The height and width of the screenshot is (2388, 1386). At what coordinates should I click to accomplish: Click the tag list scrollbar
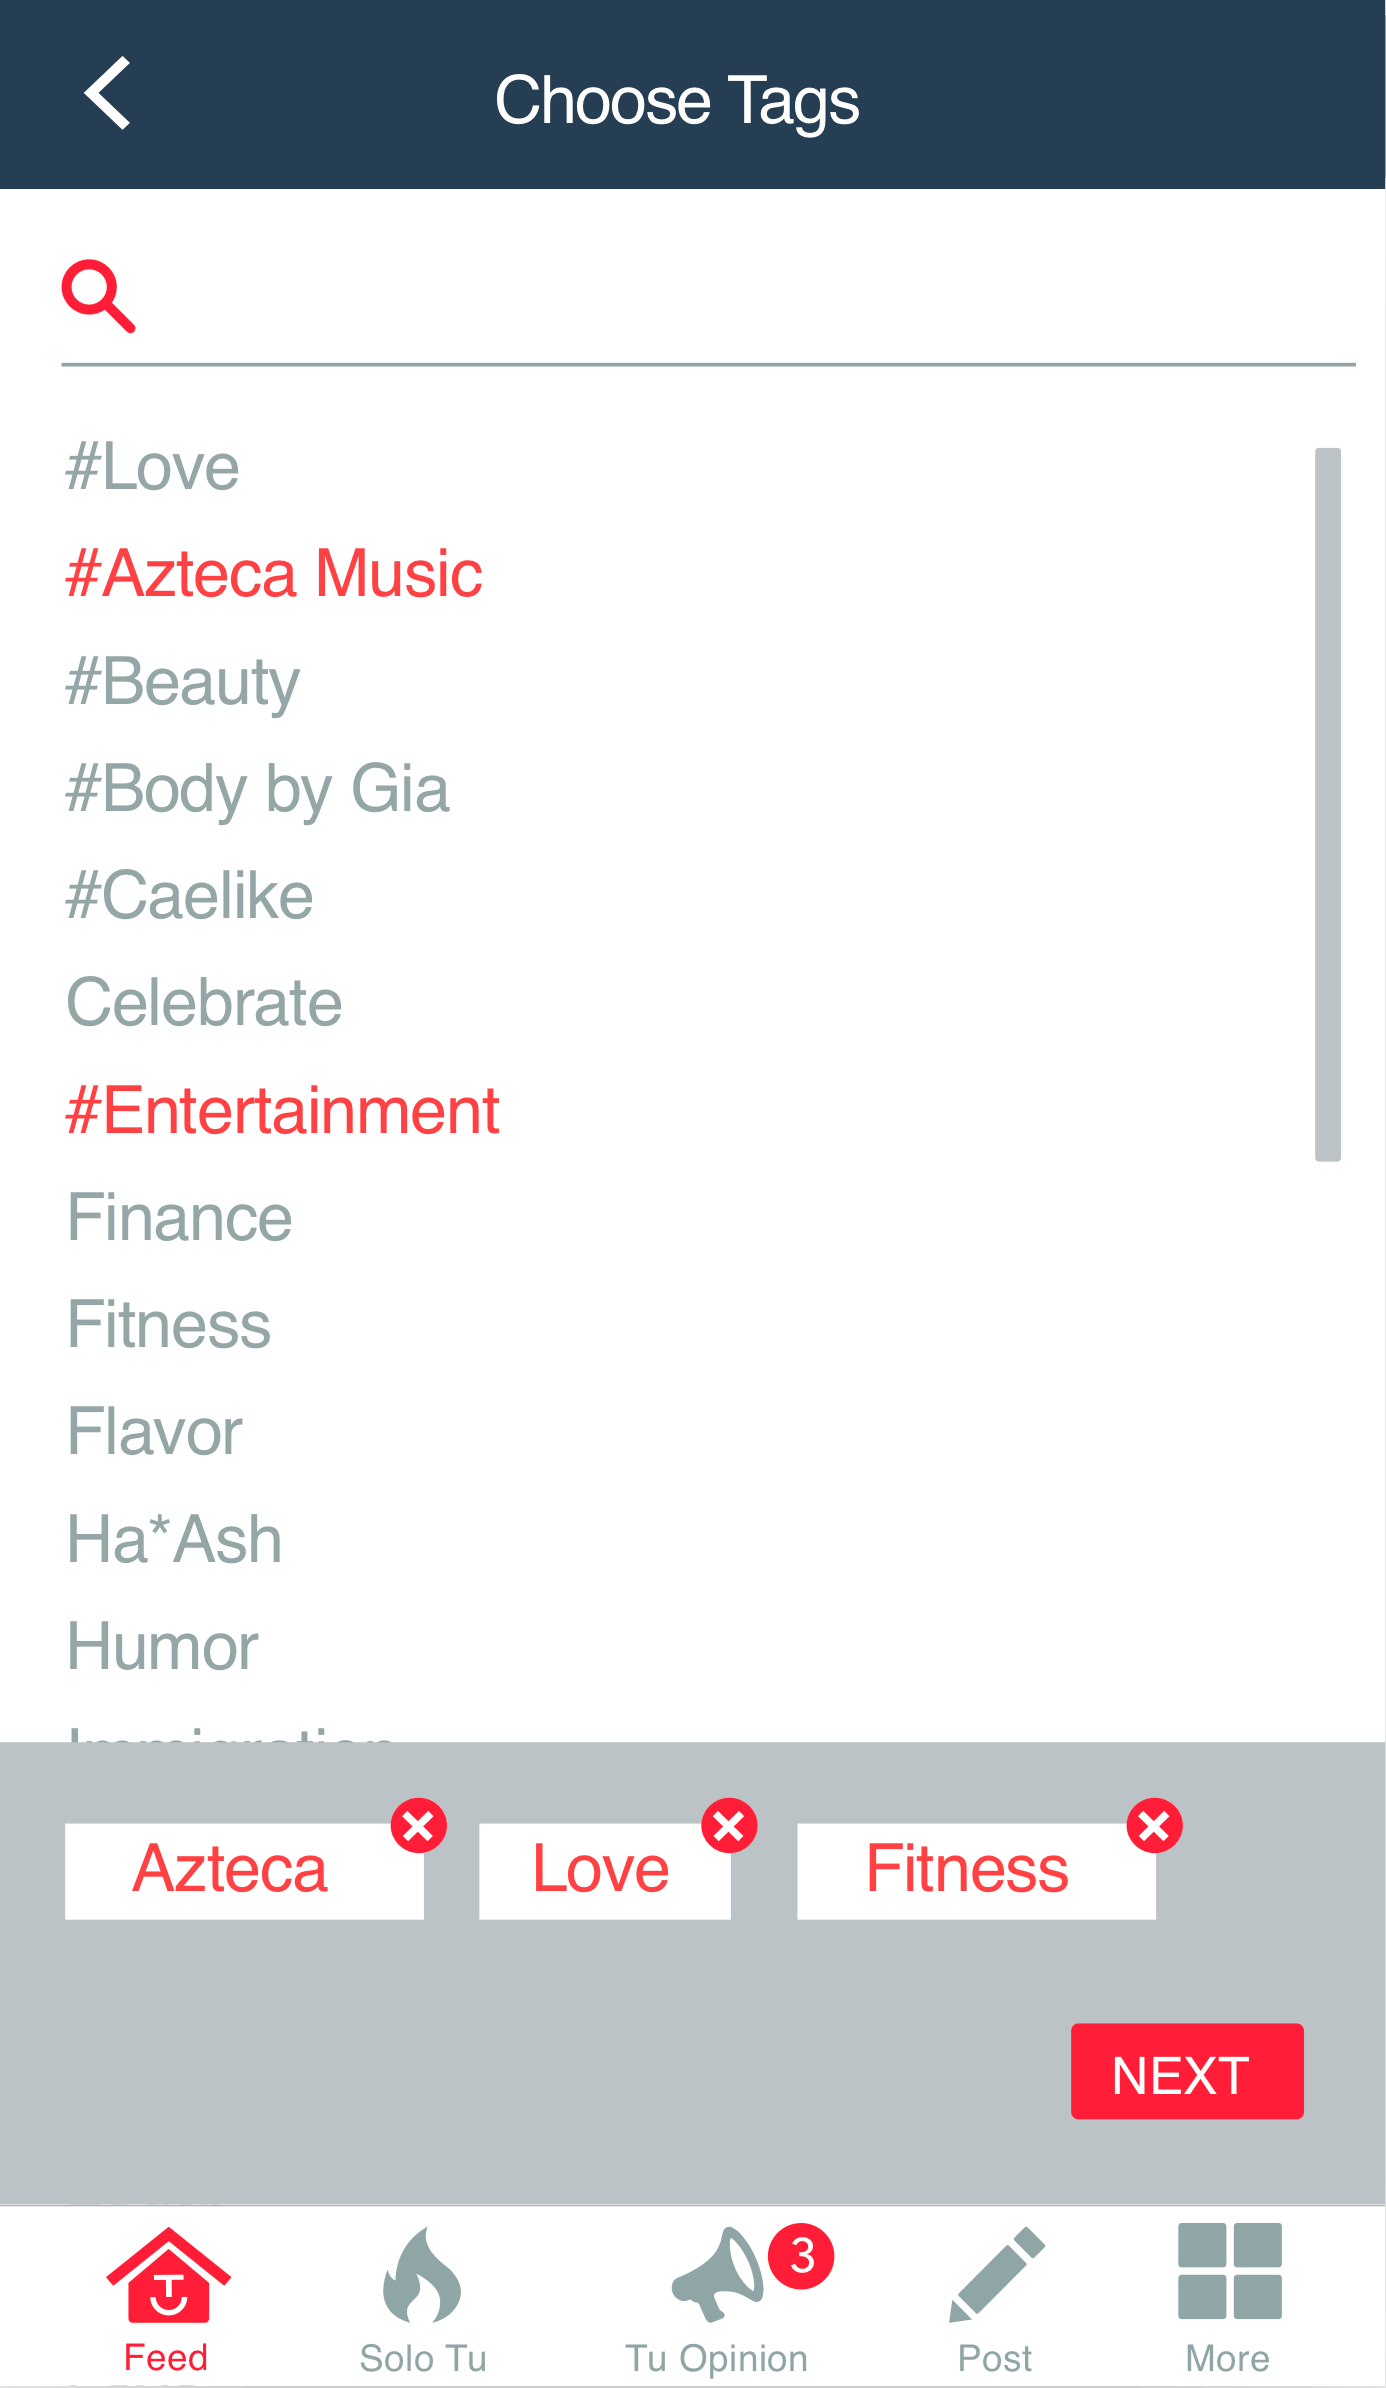pyautogui.click(x=1328, y=804)
